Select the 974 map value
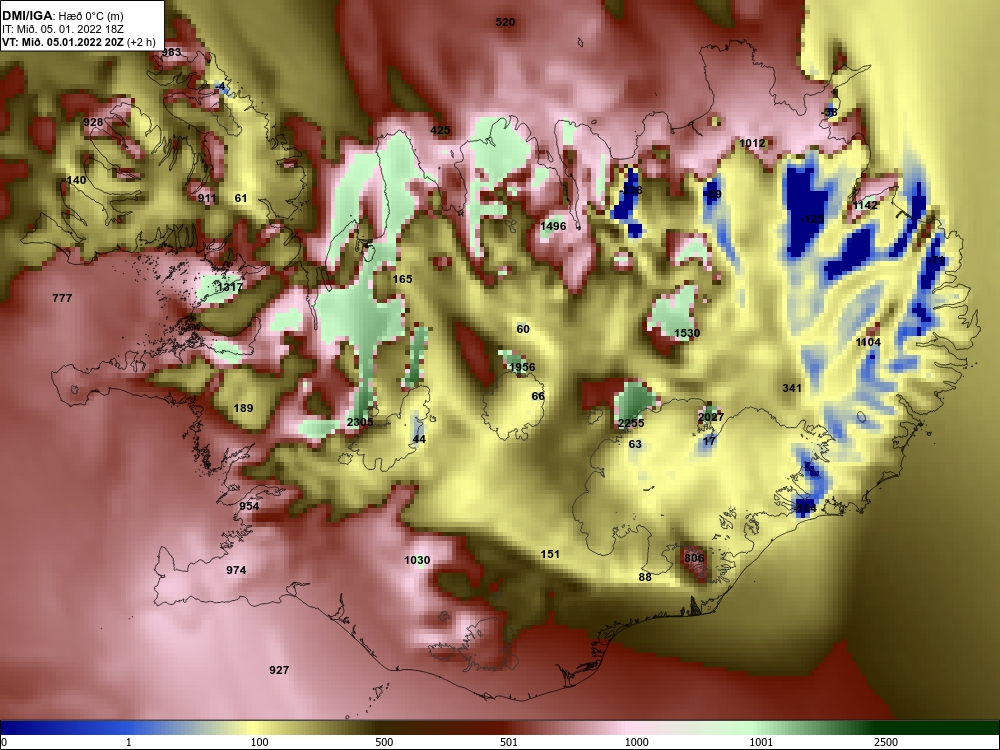 click(236, 570)
